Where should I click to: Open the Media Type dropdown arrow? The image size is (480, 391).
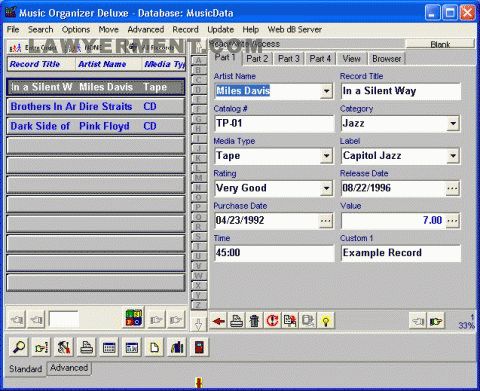point(326,156)
